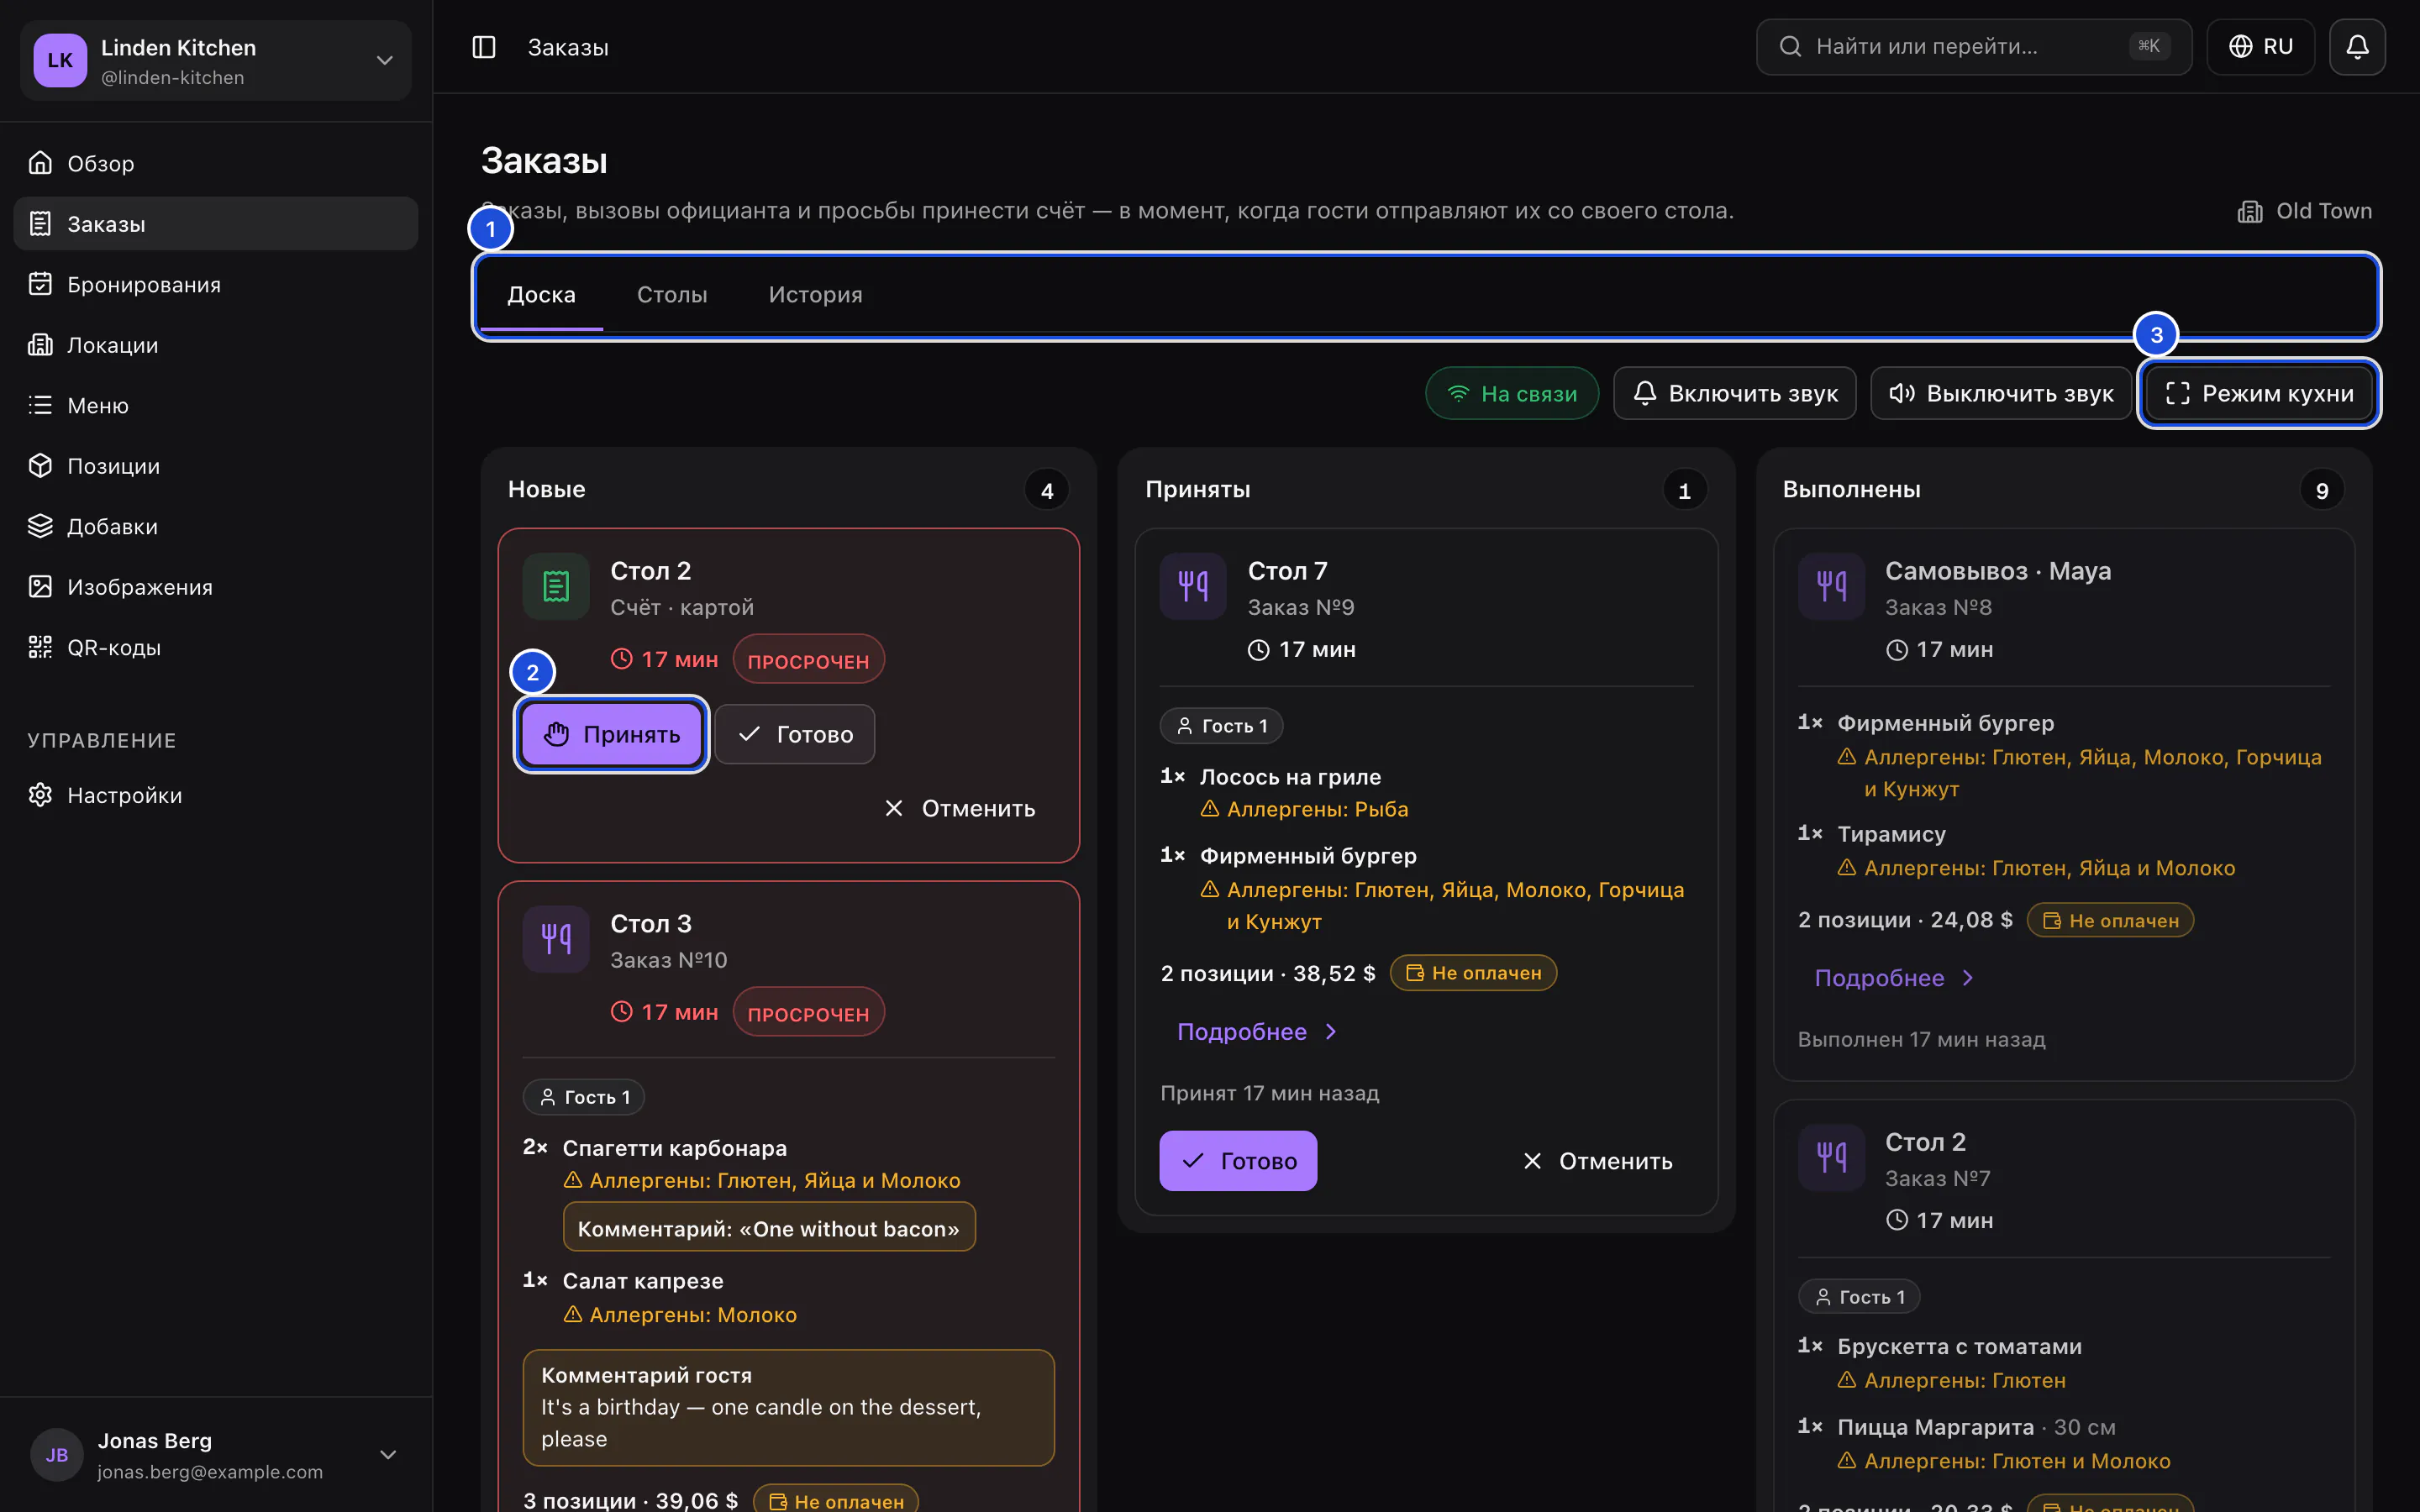Screen dimensions: 2420x1512
Task: Open Изображения in the sidebar
Action: (x=216, y=587)
